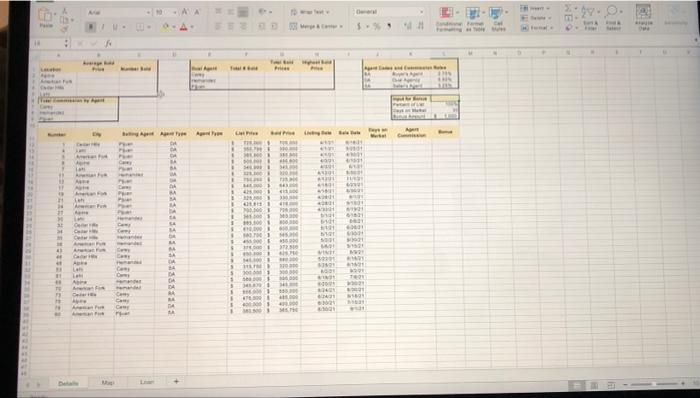This screenshot has width=700, height=398.
Task: Decrease font size with smaller A
Action: [x=197, y=13]
